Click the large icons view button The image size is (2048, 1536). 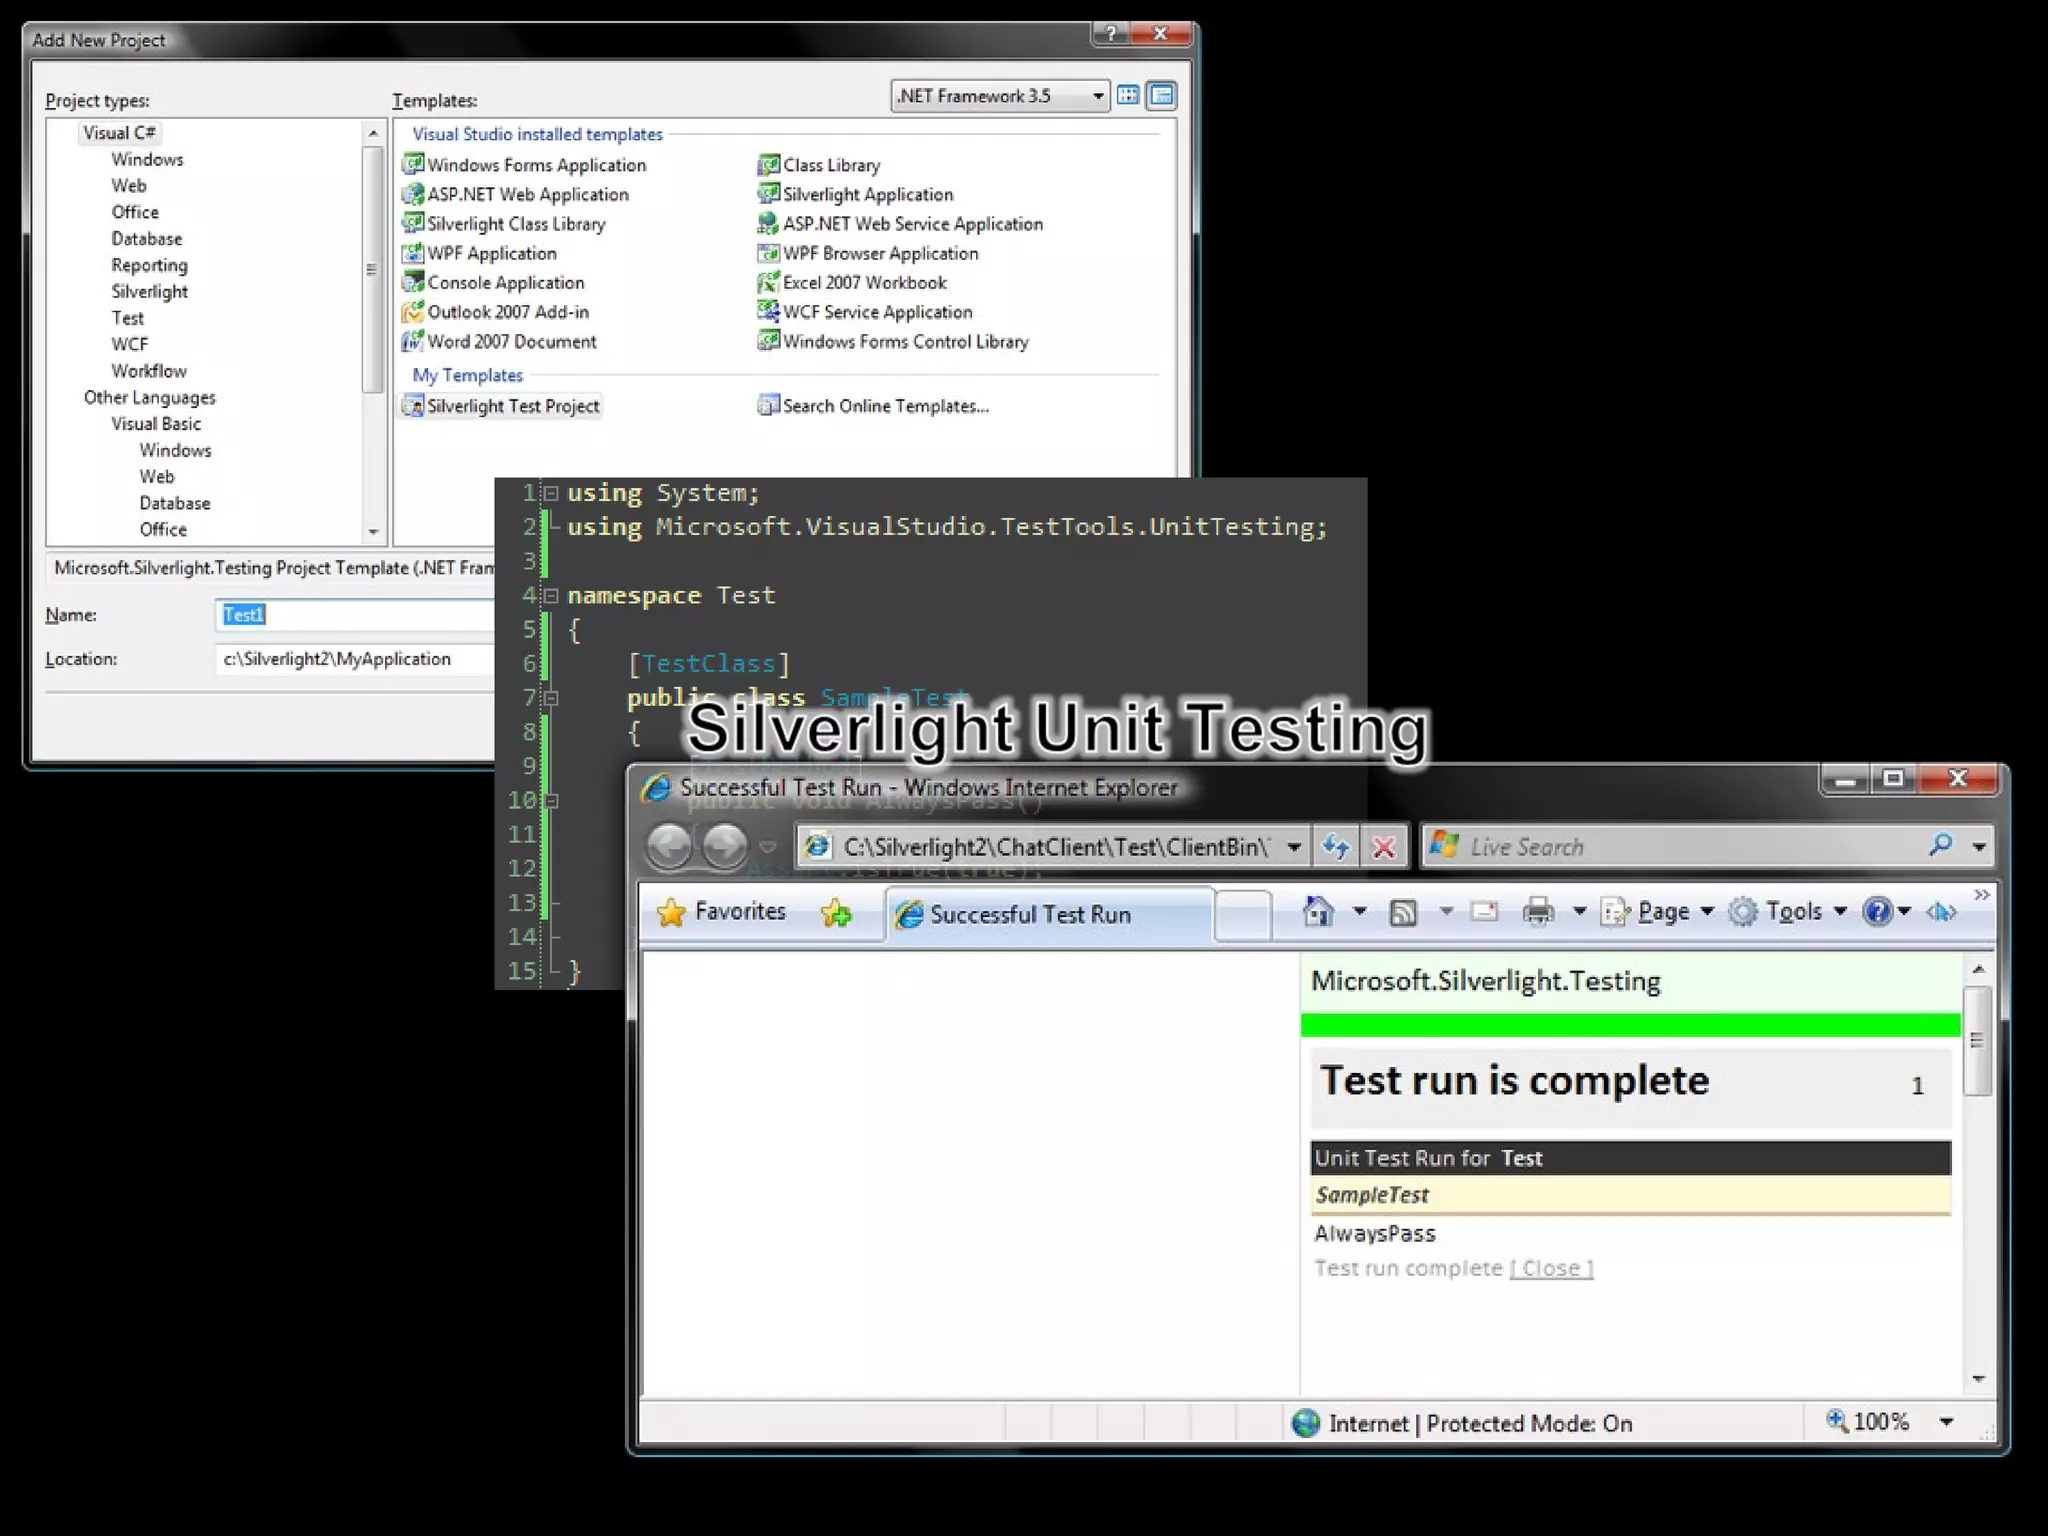click(x=1128, y=96)
